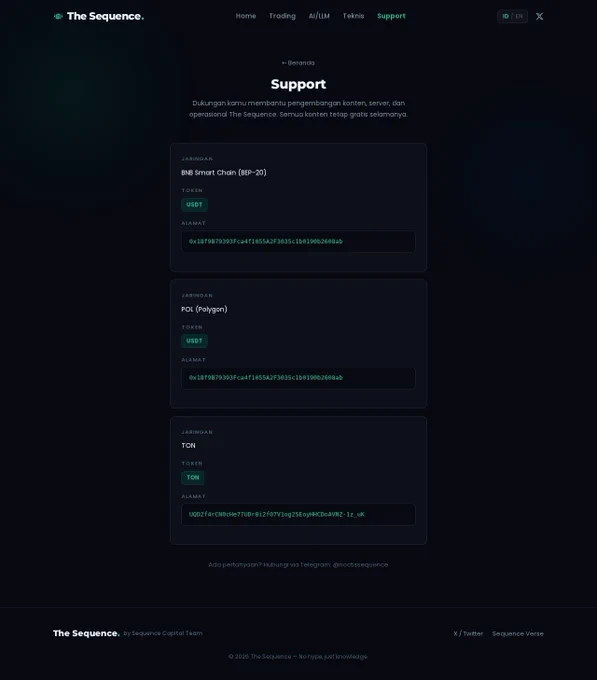Click the X (Twitter) icon in header
This screenshot has height=680, width=597.
click(x=539, y=16)
